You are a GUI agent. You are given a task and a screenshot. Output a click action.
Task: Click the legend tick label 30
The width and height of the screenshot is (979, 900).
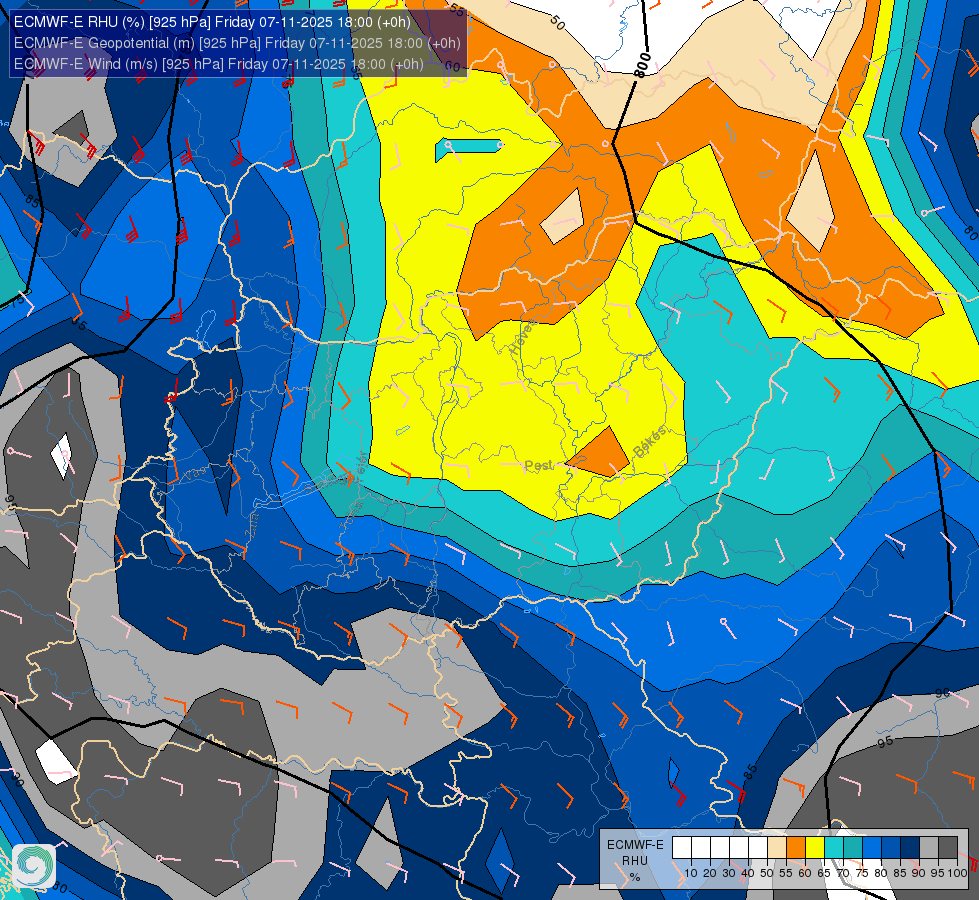[729, 873]
